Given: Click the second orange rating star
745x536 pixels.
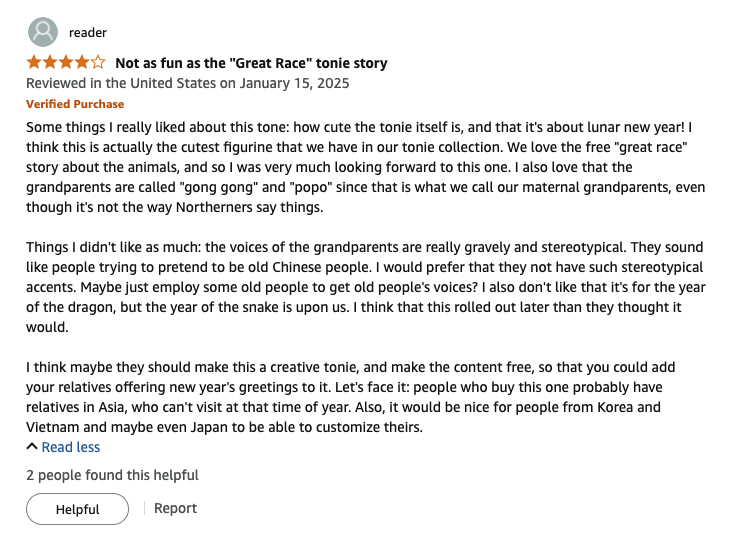Looking at the screenshot, I should (x=50, y=62).
